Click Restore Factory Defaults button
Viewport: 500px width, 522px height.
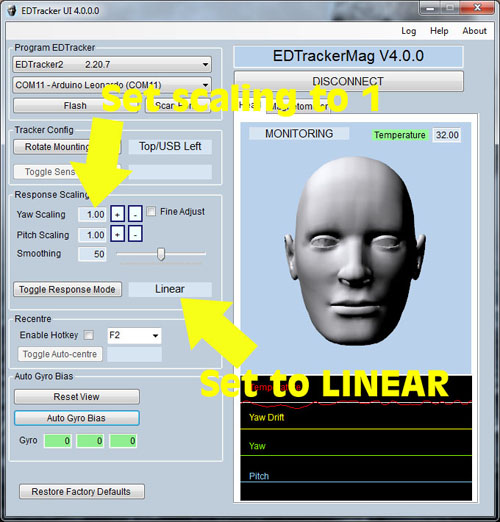[82, 492]
